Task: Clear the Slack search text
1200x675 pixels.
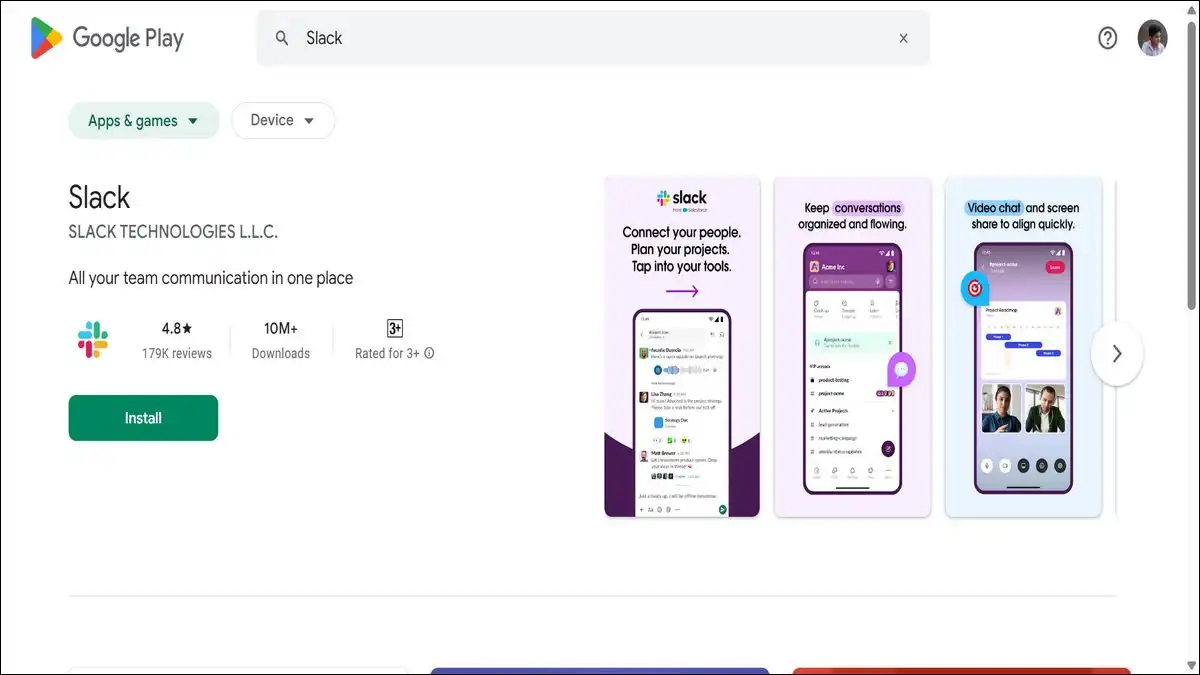Action: (x=903, y=38)
